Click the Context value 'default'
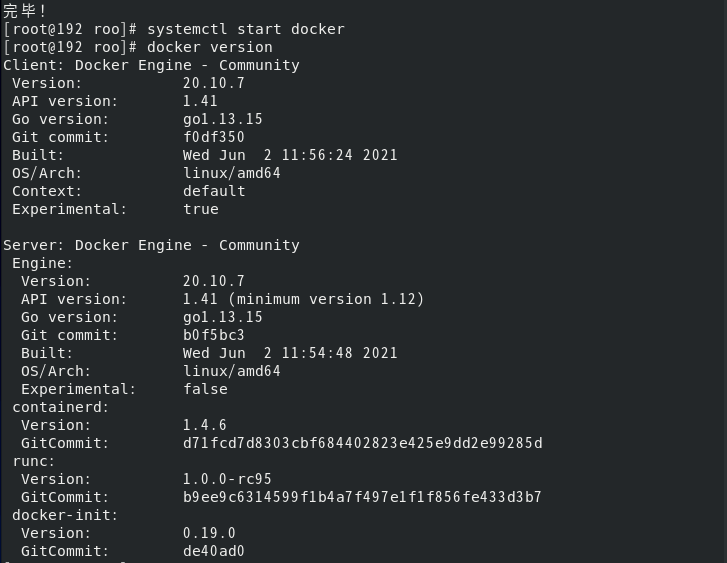This screenshot has width=727, height=563. pos(214,191)
